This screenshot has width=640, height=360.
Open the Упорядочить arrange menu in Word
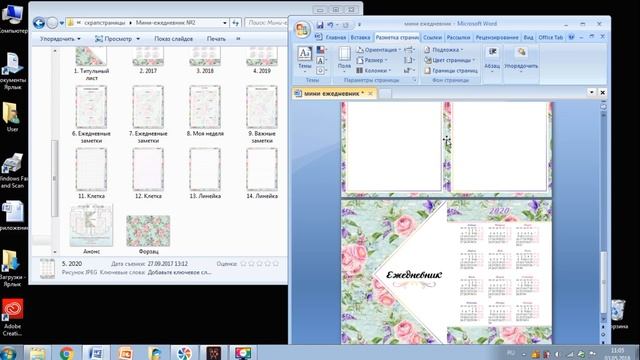[x=521, y=60]
